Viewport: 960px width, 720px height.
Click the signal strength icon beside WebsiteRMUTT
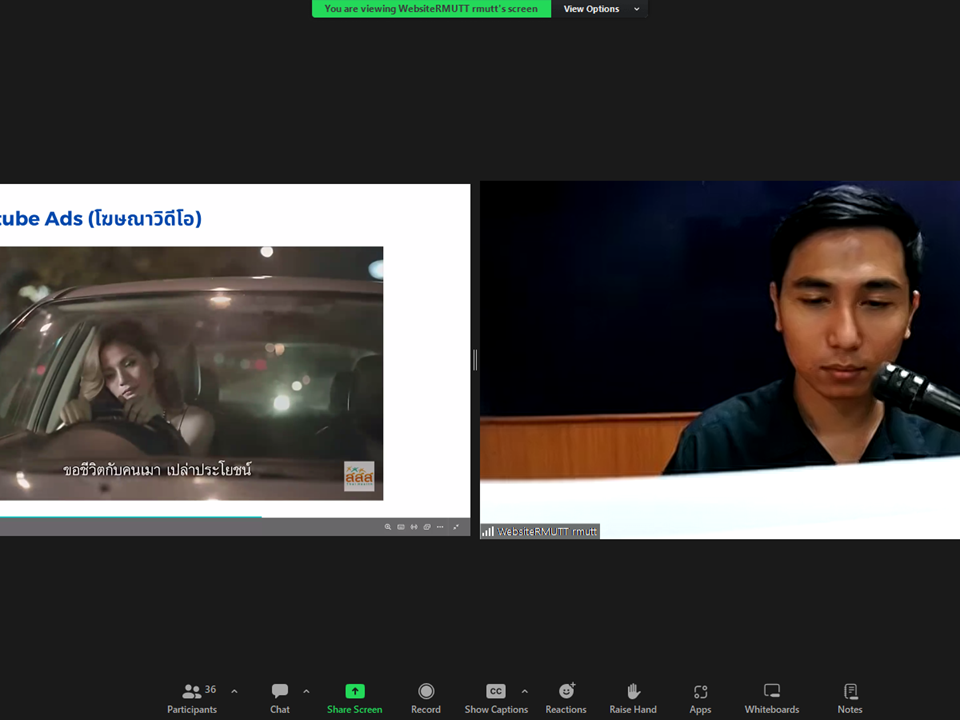coord(487,531)
